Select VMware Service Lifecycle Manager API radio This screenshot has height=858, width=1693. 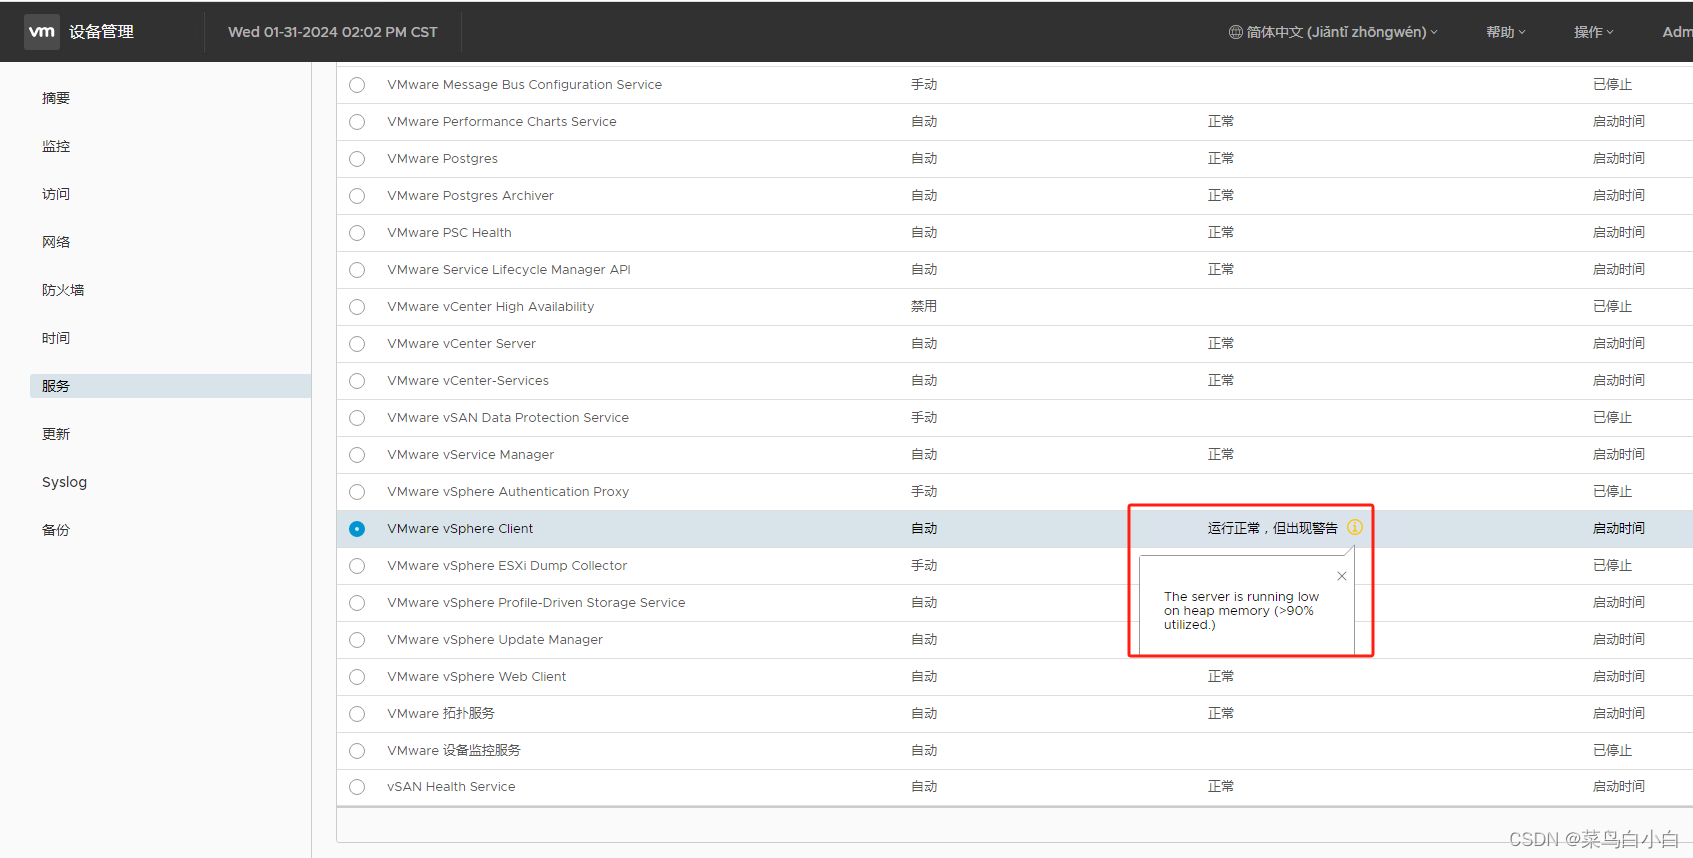click(x=357, y=270)
